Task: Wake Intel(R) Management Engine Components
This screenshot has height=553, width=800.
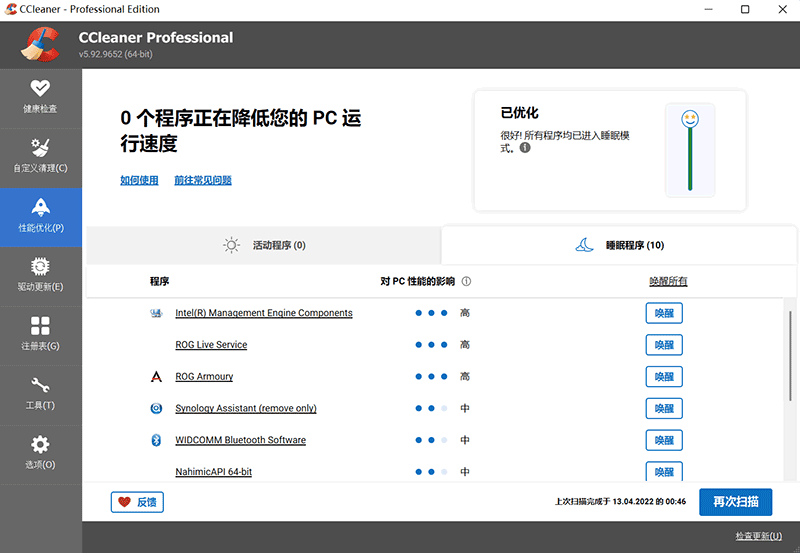Action: click(x=664, y=313)
